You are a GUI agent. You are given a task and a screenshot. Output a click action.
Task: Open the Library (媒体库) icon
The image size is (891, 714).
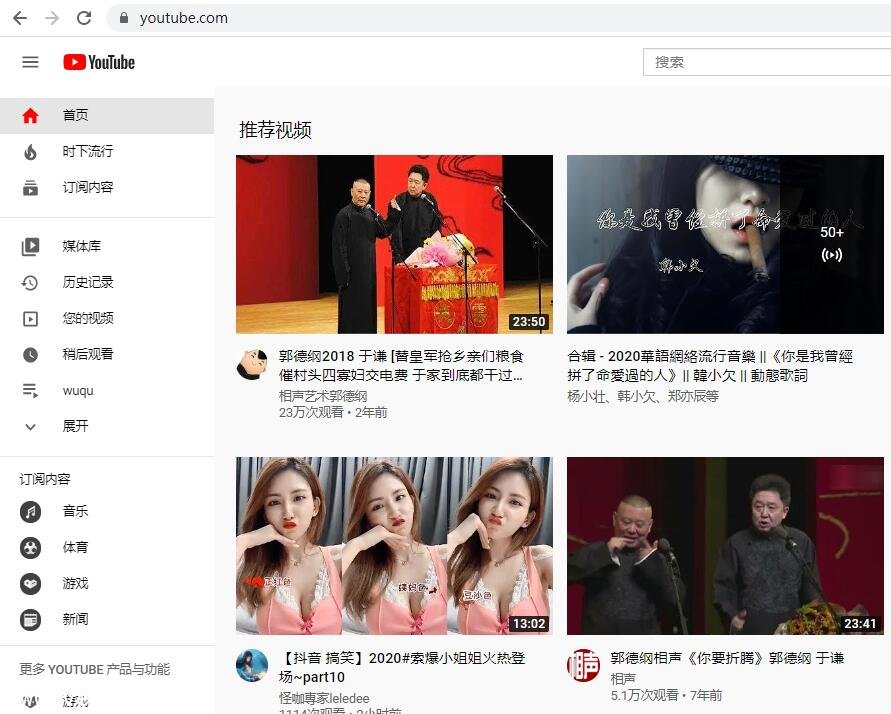coord(30,246)
